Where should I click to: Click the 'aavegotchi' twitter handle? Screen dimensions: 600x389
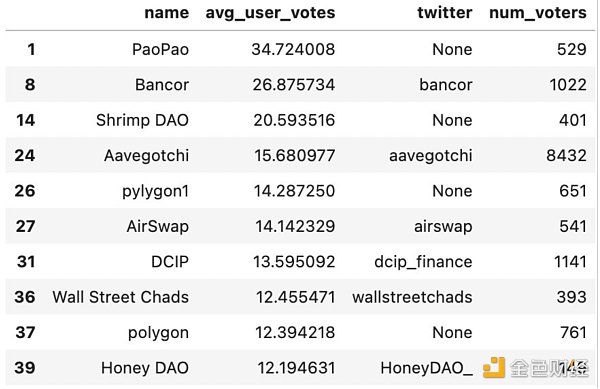tap(431, 156)
